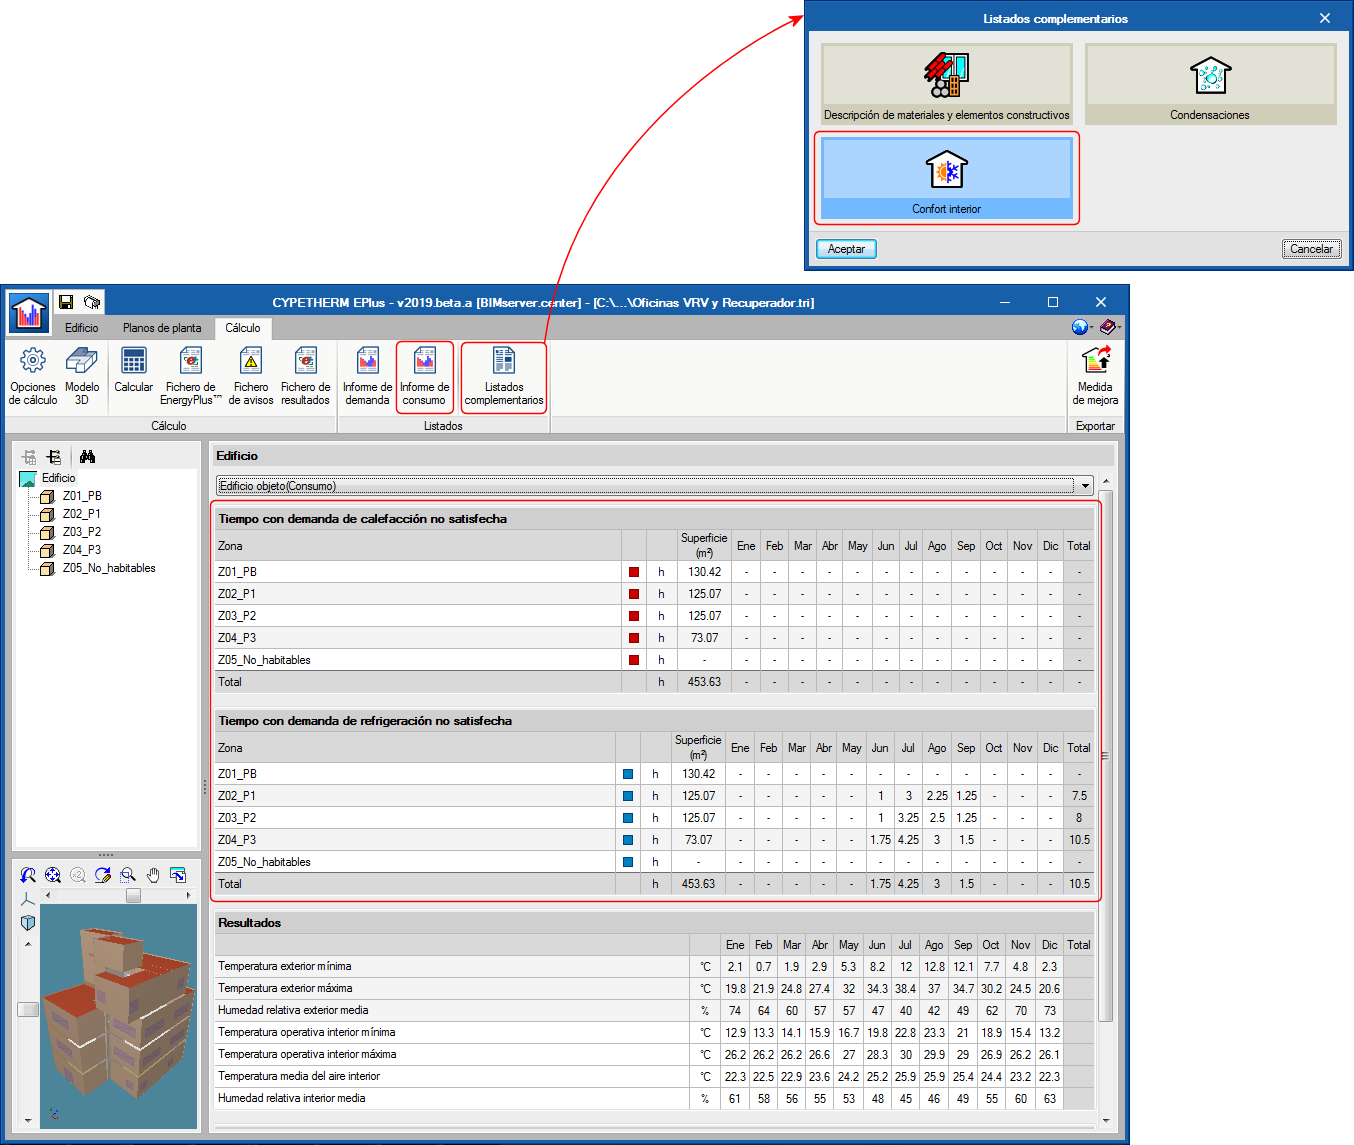Click Temperatura operativa interior mínima row label
Screen dimensions: 1354x1145
tap(307, 1032)
